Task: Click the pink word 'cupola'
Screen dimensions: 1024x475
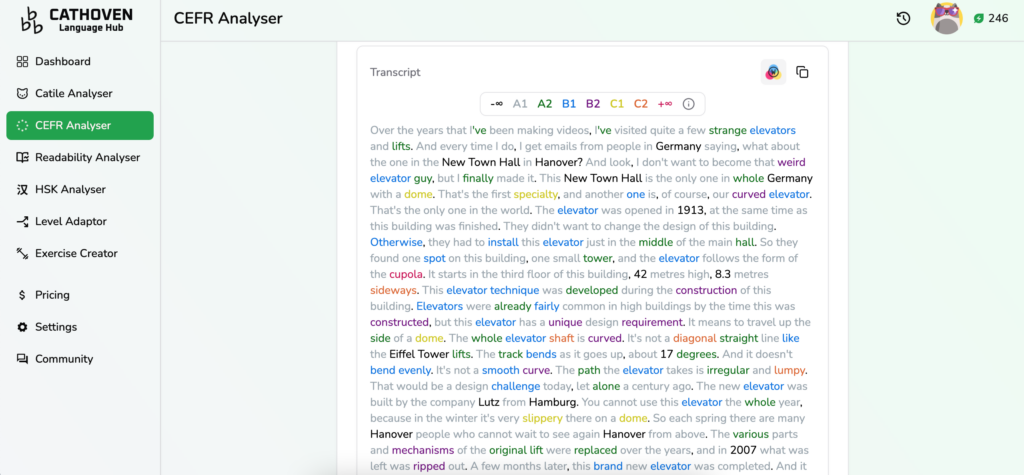Action: click(x=406, y=274)
